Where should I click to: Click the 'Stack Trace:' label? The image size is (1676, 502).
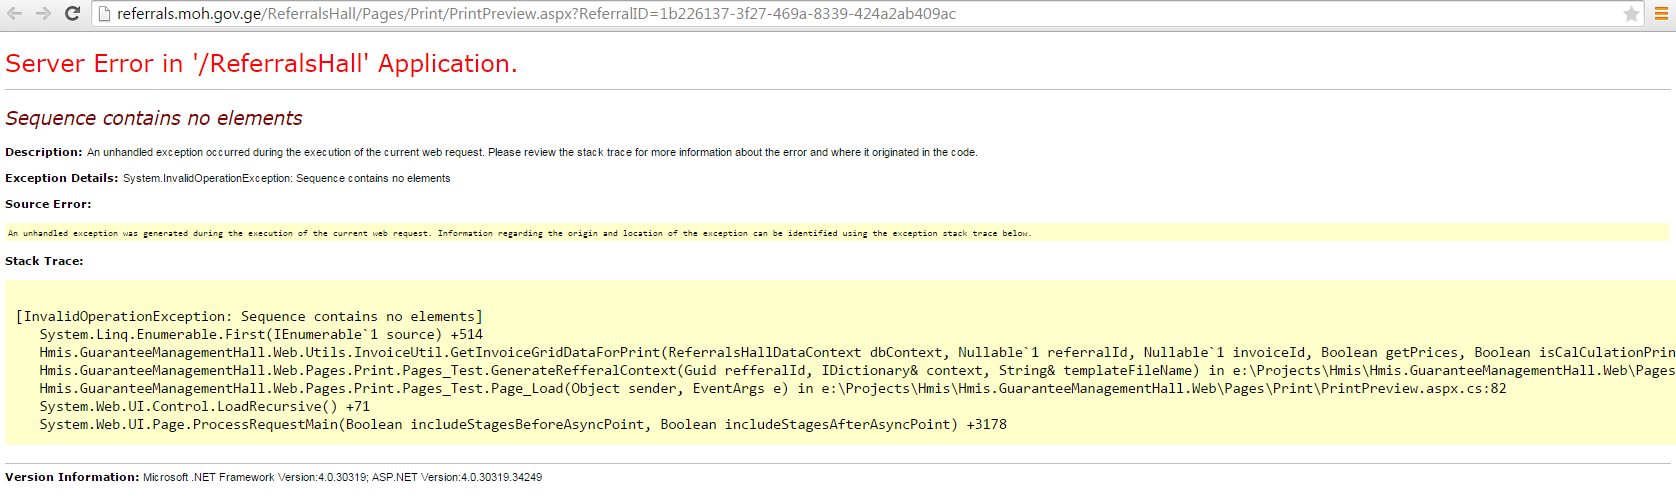pyautogui.click(x=44, y=261)
